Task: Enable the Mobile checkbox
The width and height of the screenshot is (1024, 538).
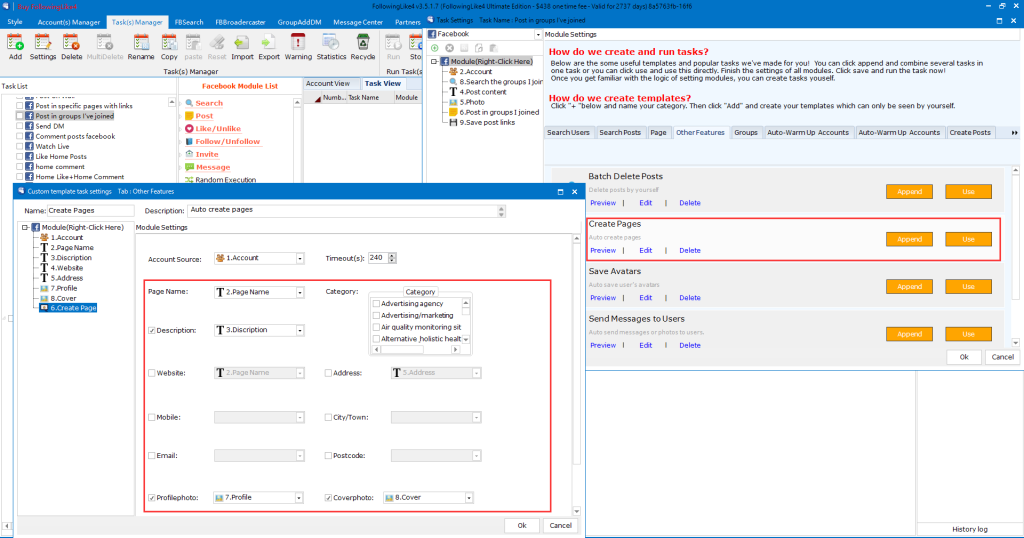Action: (152, 417)
